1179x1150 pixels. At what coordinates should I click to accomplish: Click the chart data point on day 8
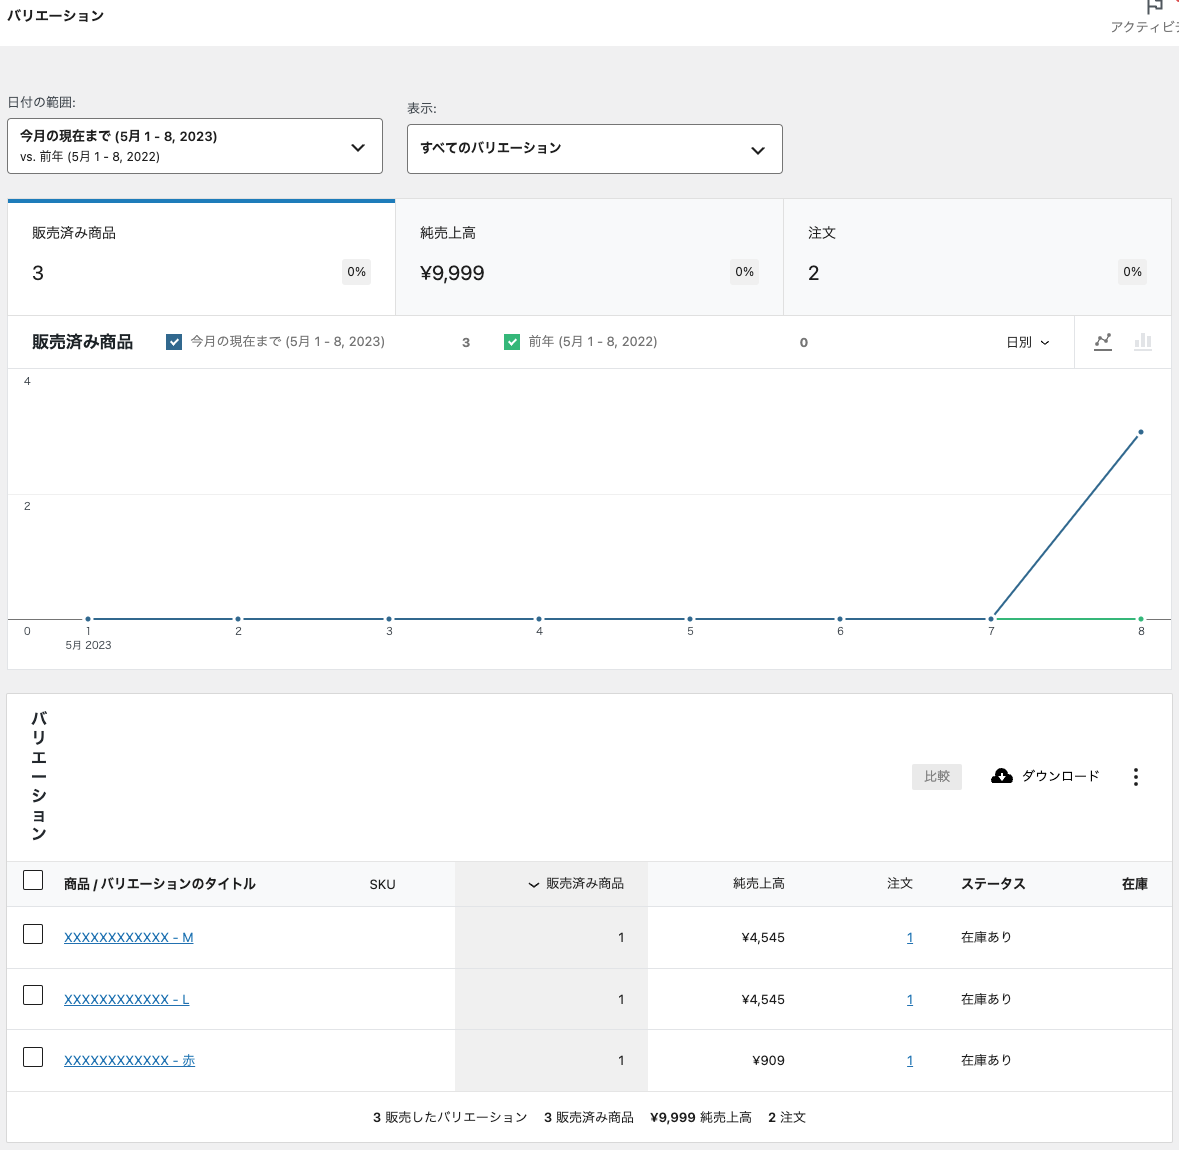(1141, 433)
